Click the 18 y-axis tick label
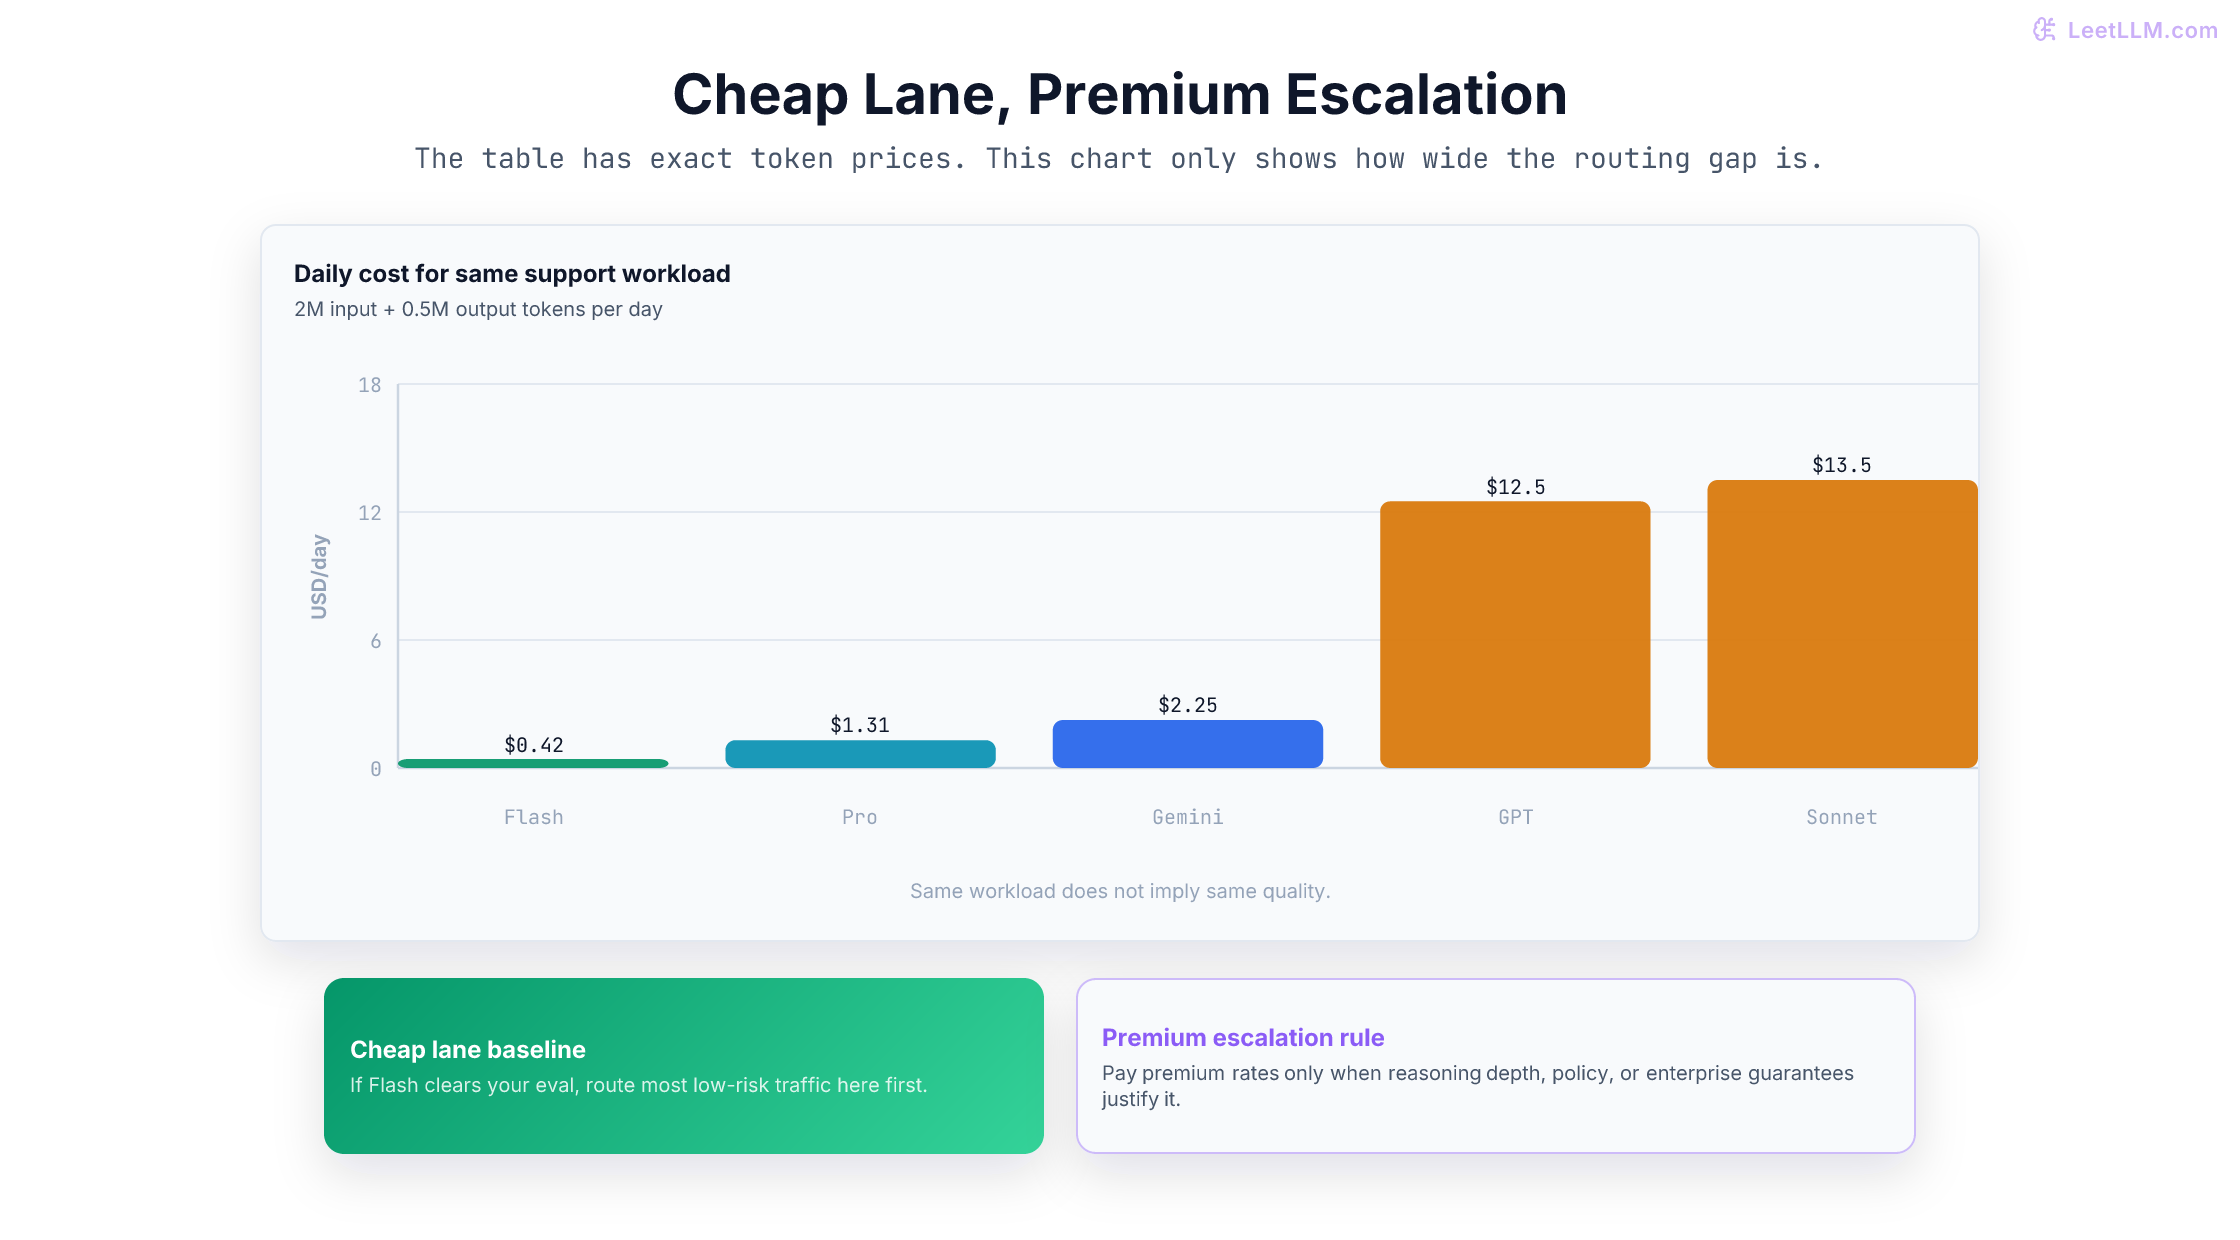This screenshot has width=2240, height=1240. pos(370,385)
